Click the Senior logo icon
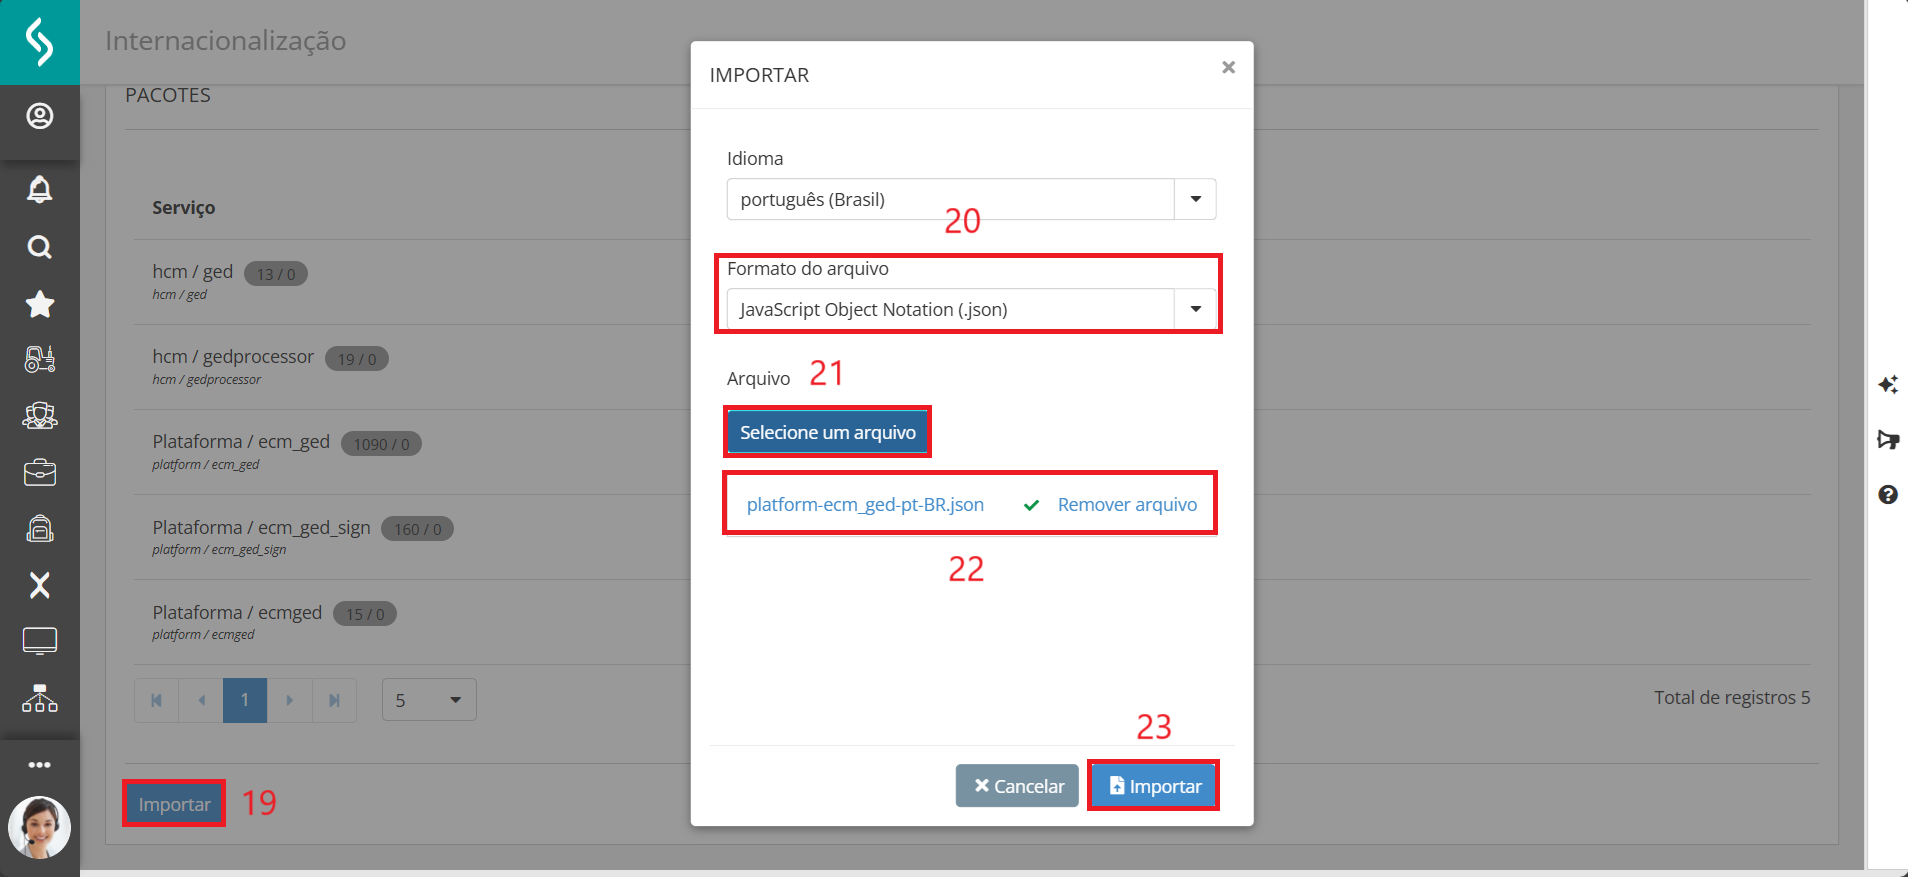 (39, 42)
